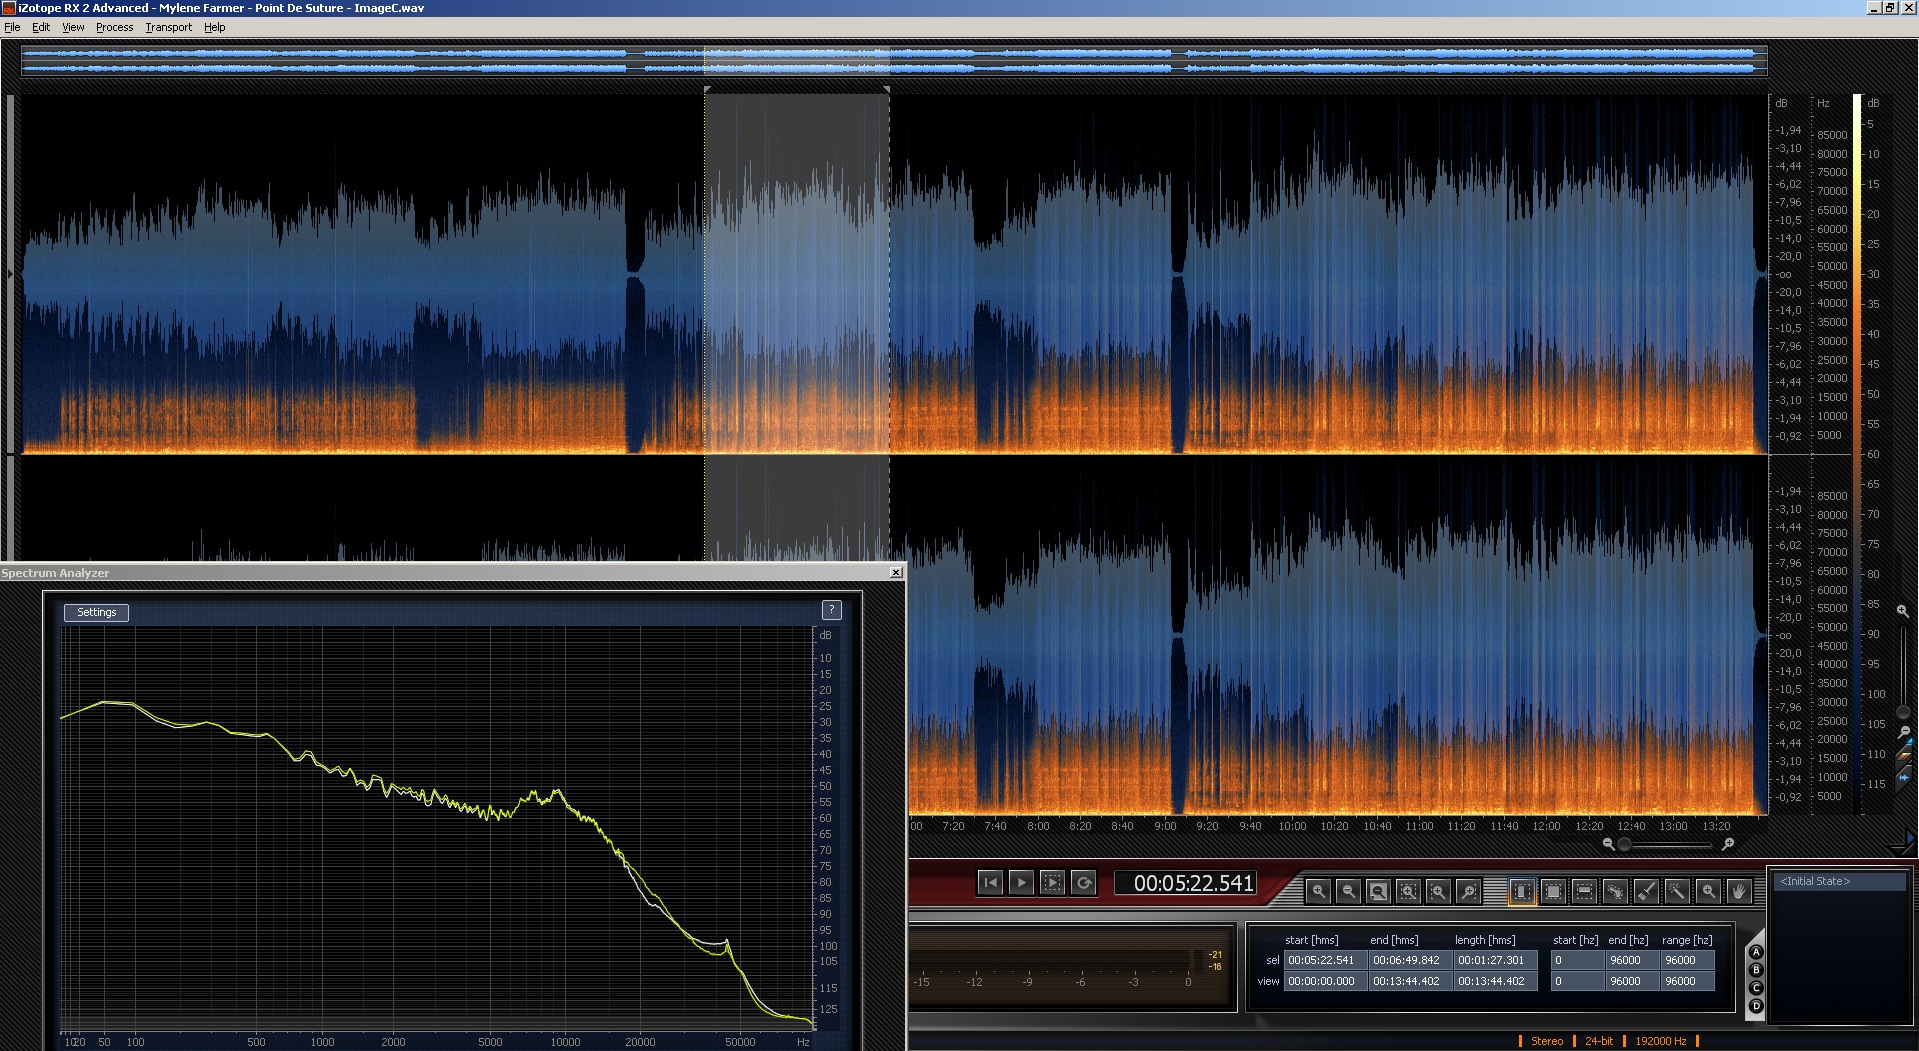Click the view range Hz field
Screen dimensions: 1919x1051
click(1687, 981)
